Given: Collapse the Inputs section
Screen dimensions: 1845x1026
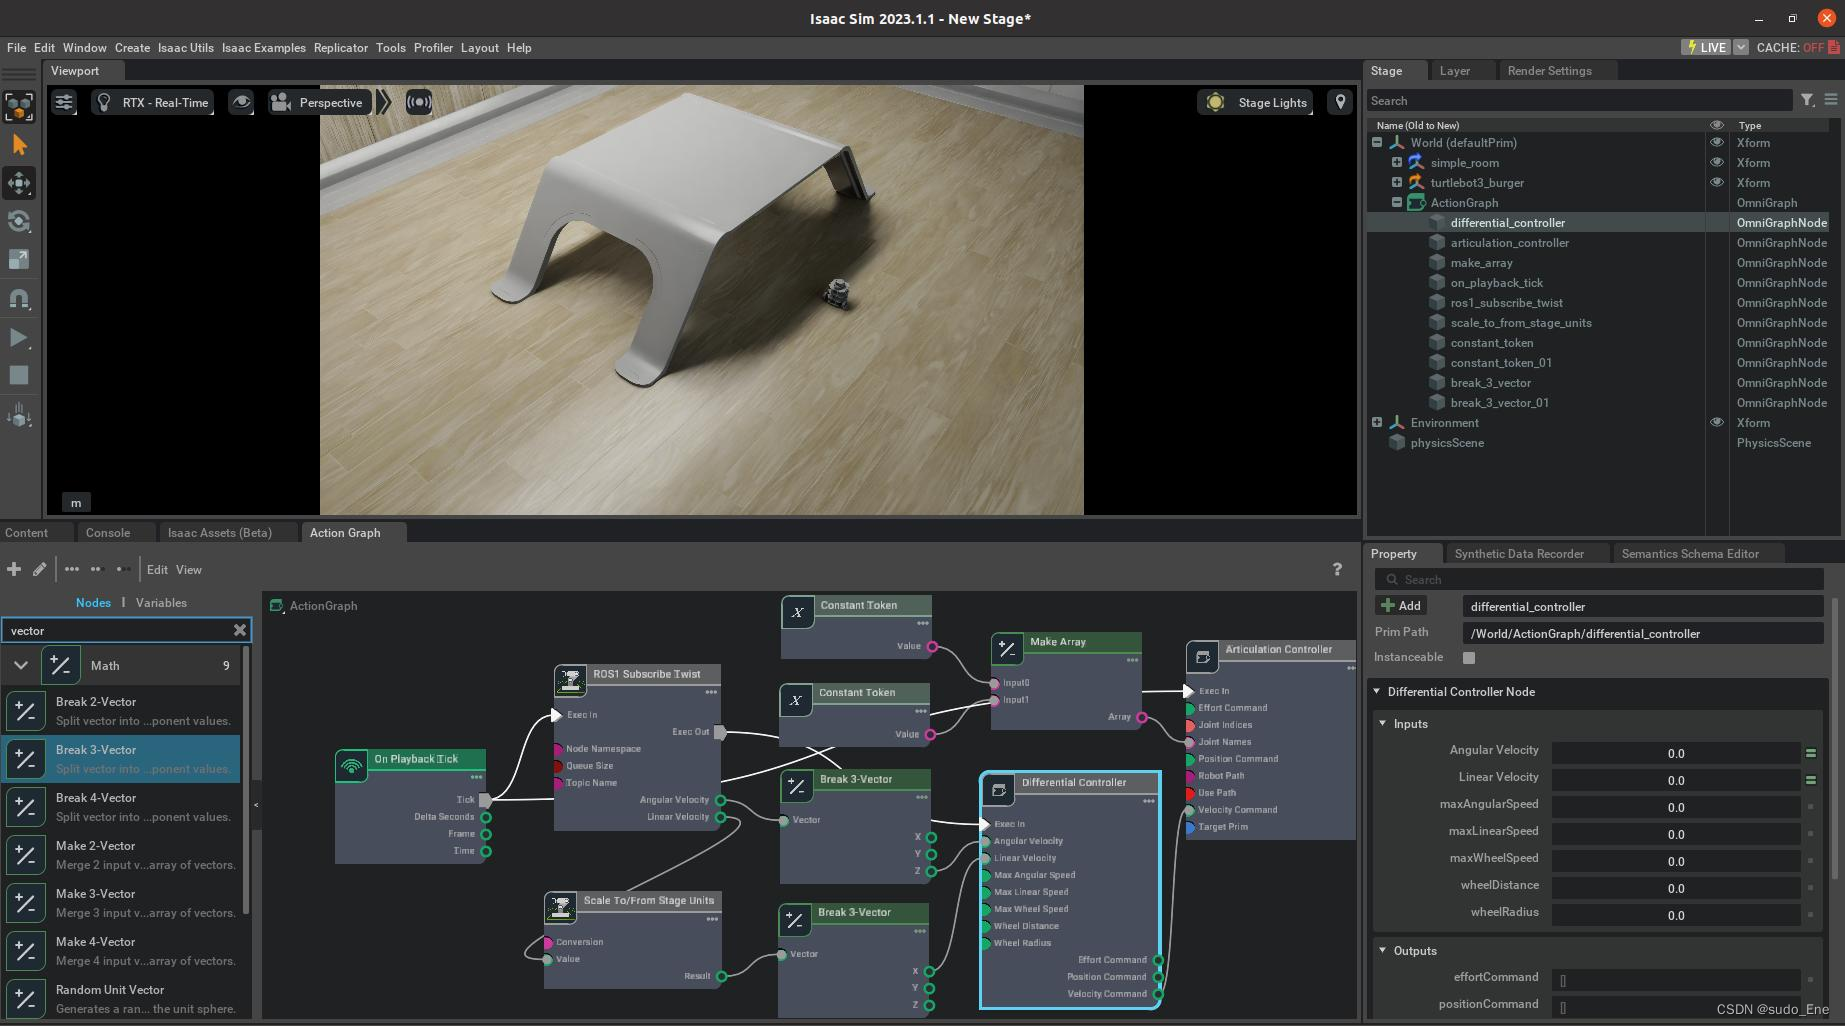Looking at the screenshot, I should [1383, 724].
